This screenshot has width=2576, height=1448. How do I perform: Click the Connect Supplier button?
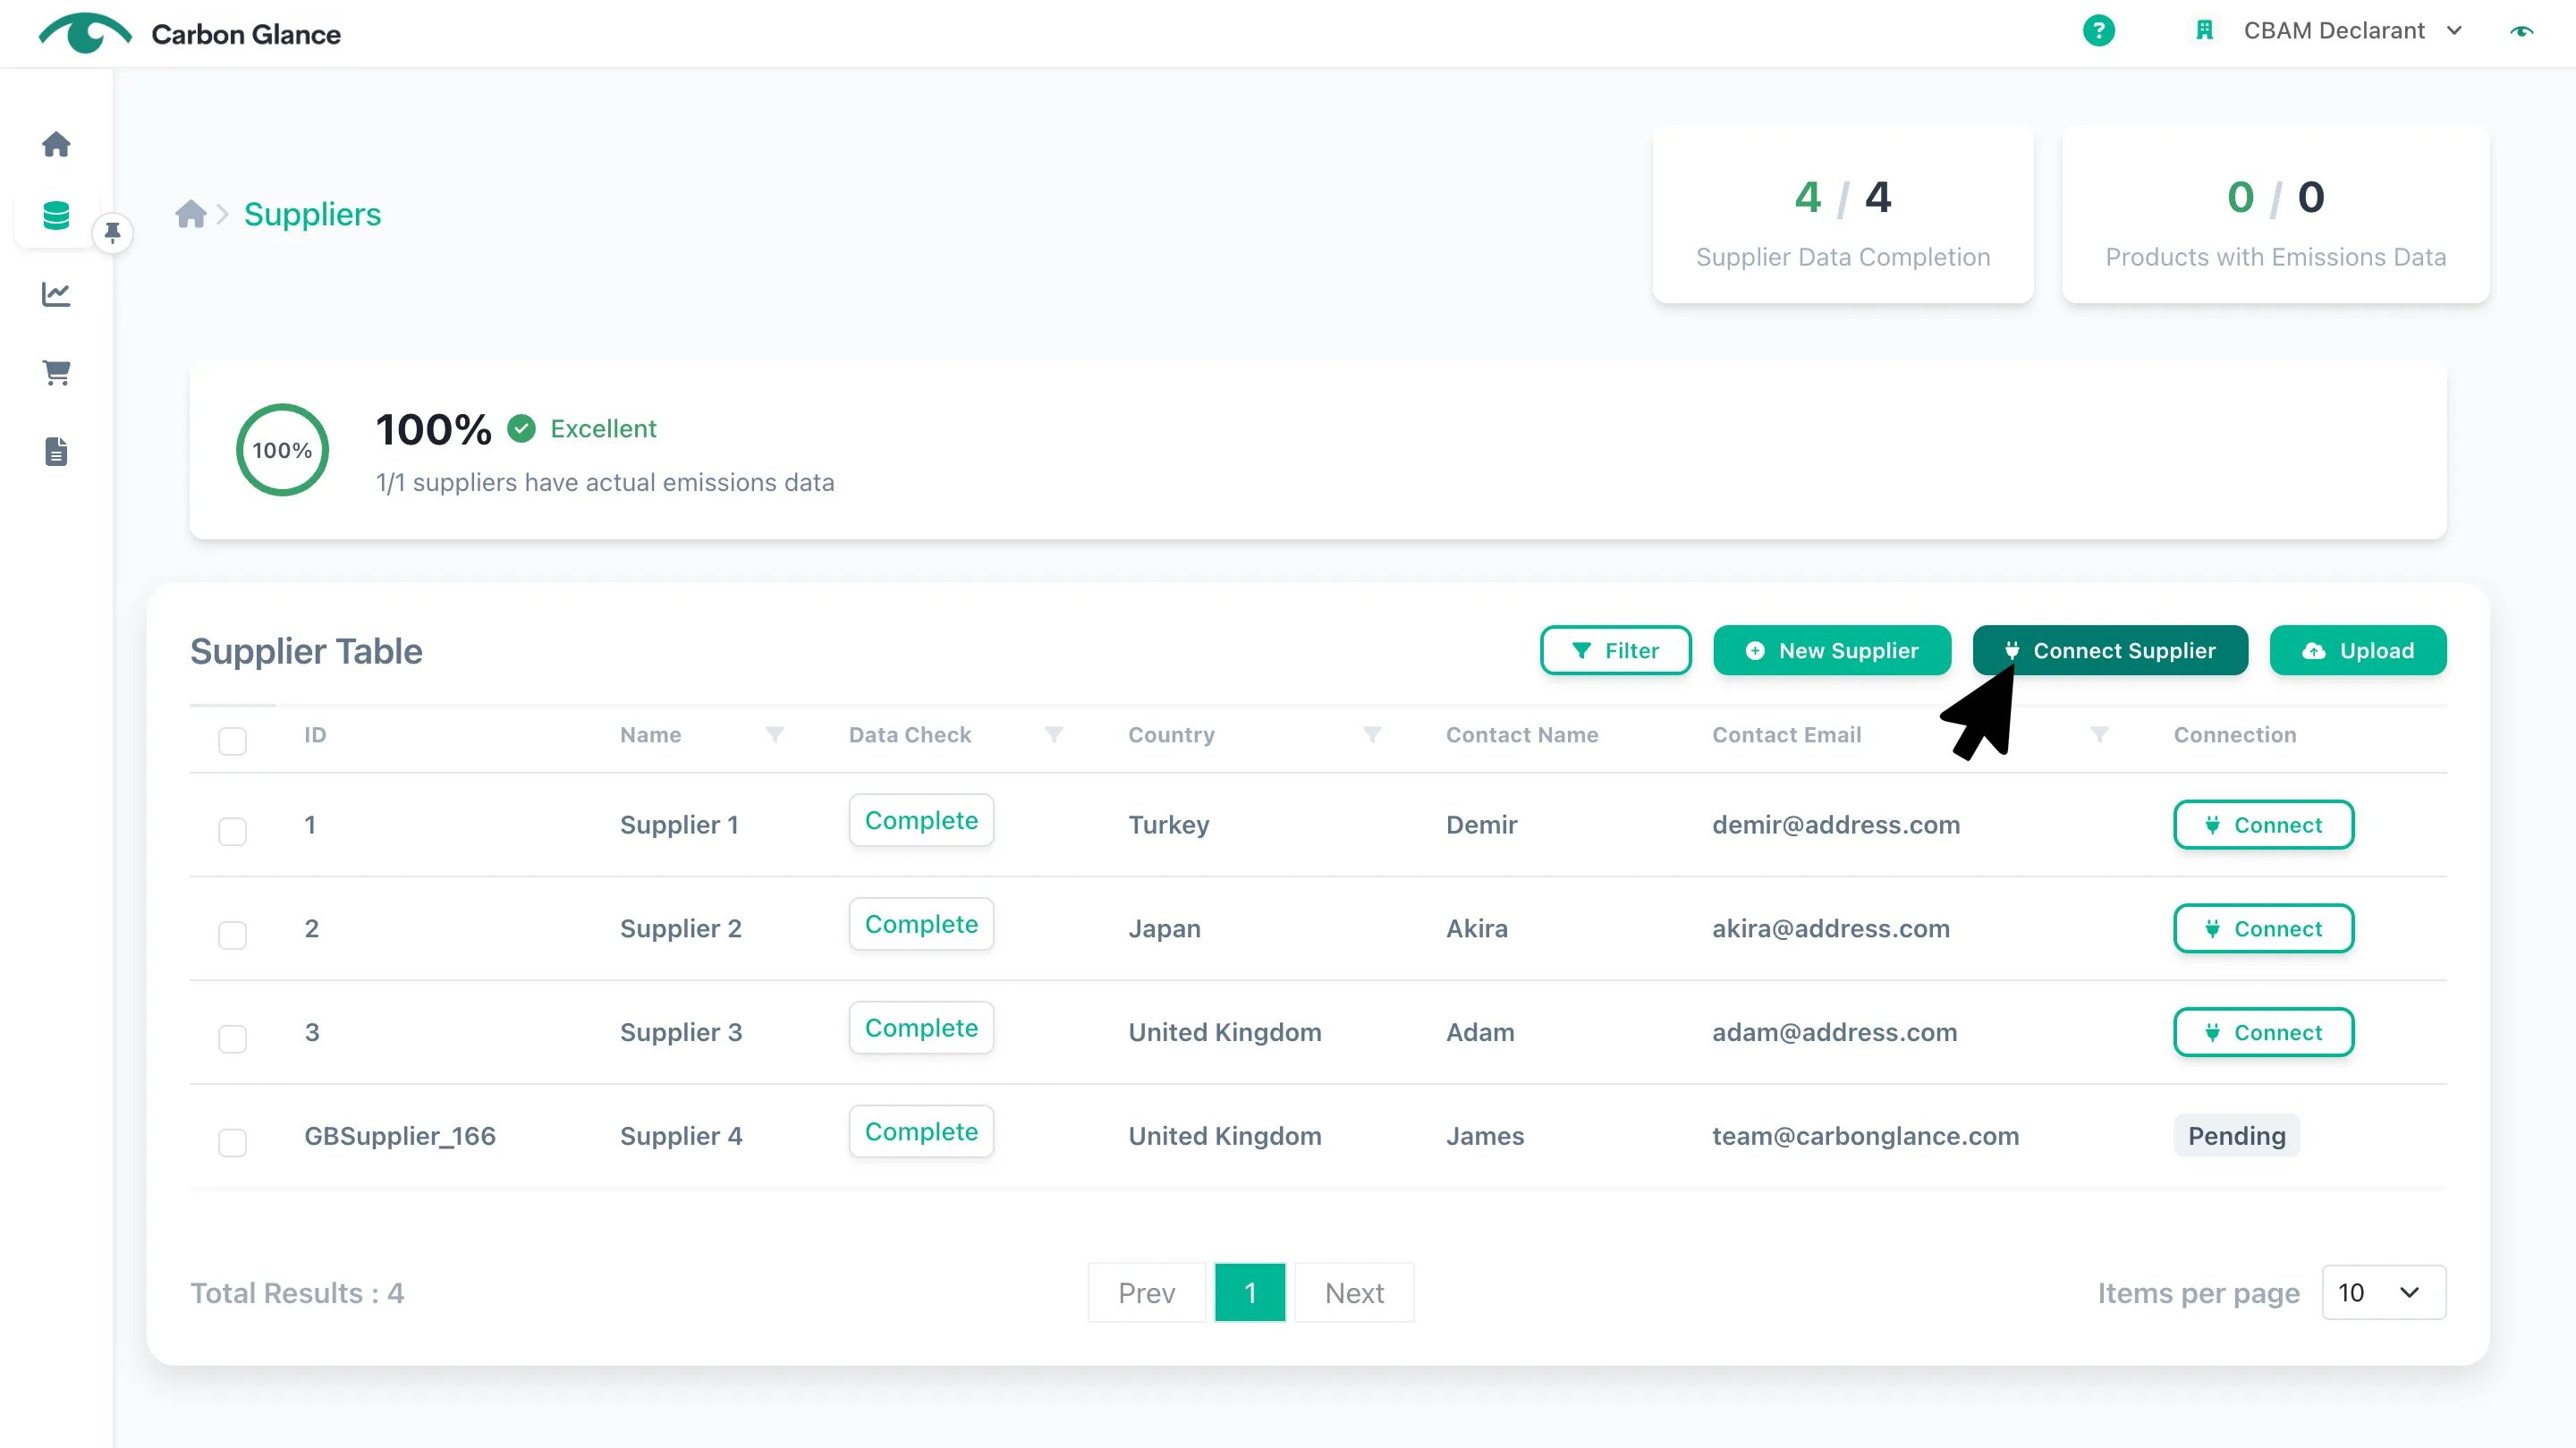pyautogui.click(x=2110, y=650)
